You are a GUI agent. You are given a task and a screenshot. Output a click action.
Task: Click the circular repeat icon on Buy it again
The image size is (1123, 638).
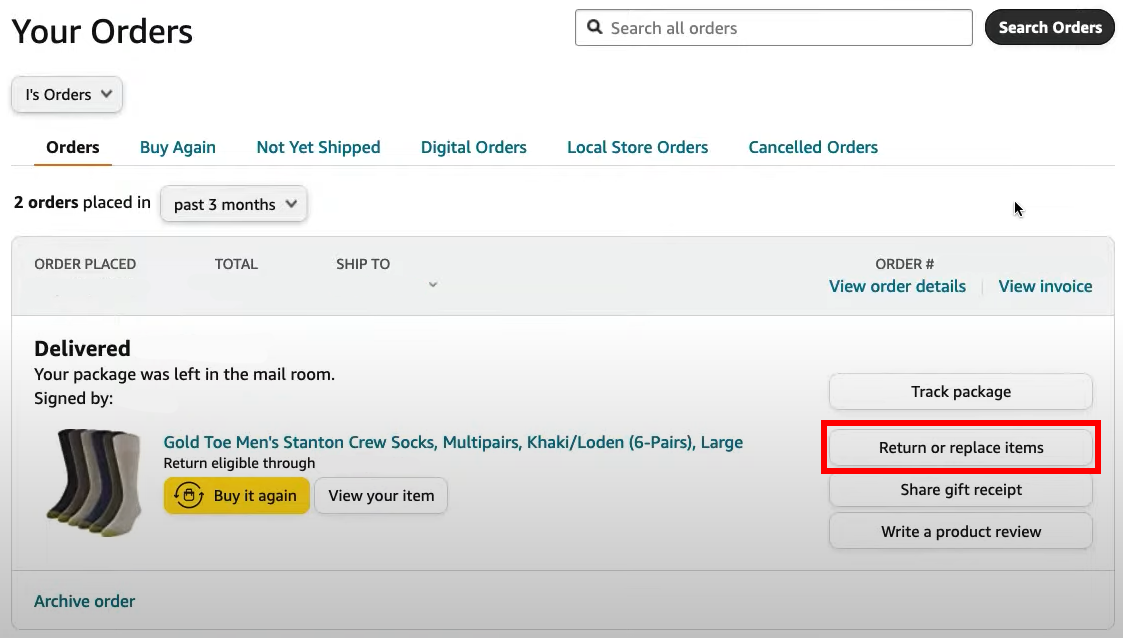tap(189, 495)
